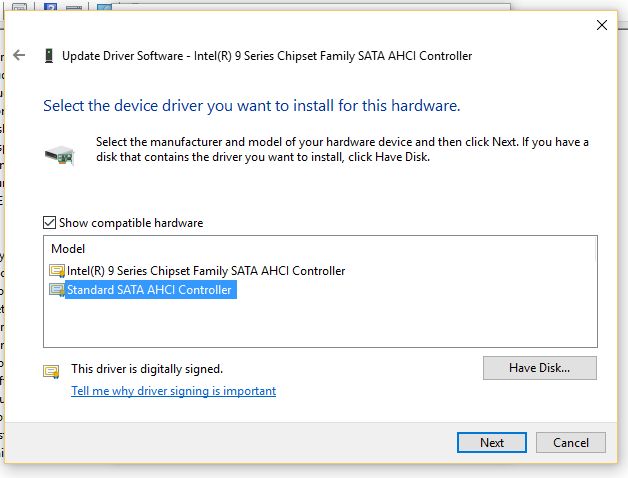Click the Update Driver Software title text
This screenshot has height=478, width=628.
pos(267,56)
